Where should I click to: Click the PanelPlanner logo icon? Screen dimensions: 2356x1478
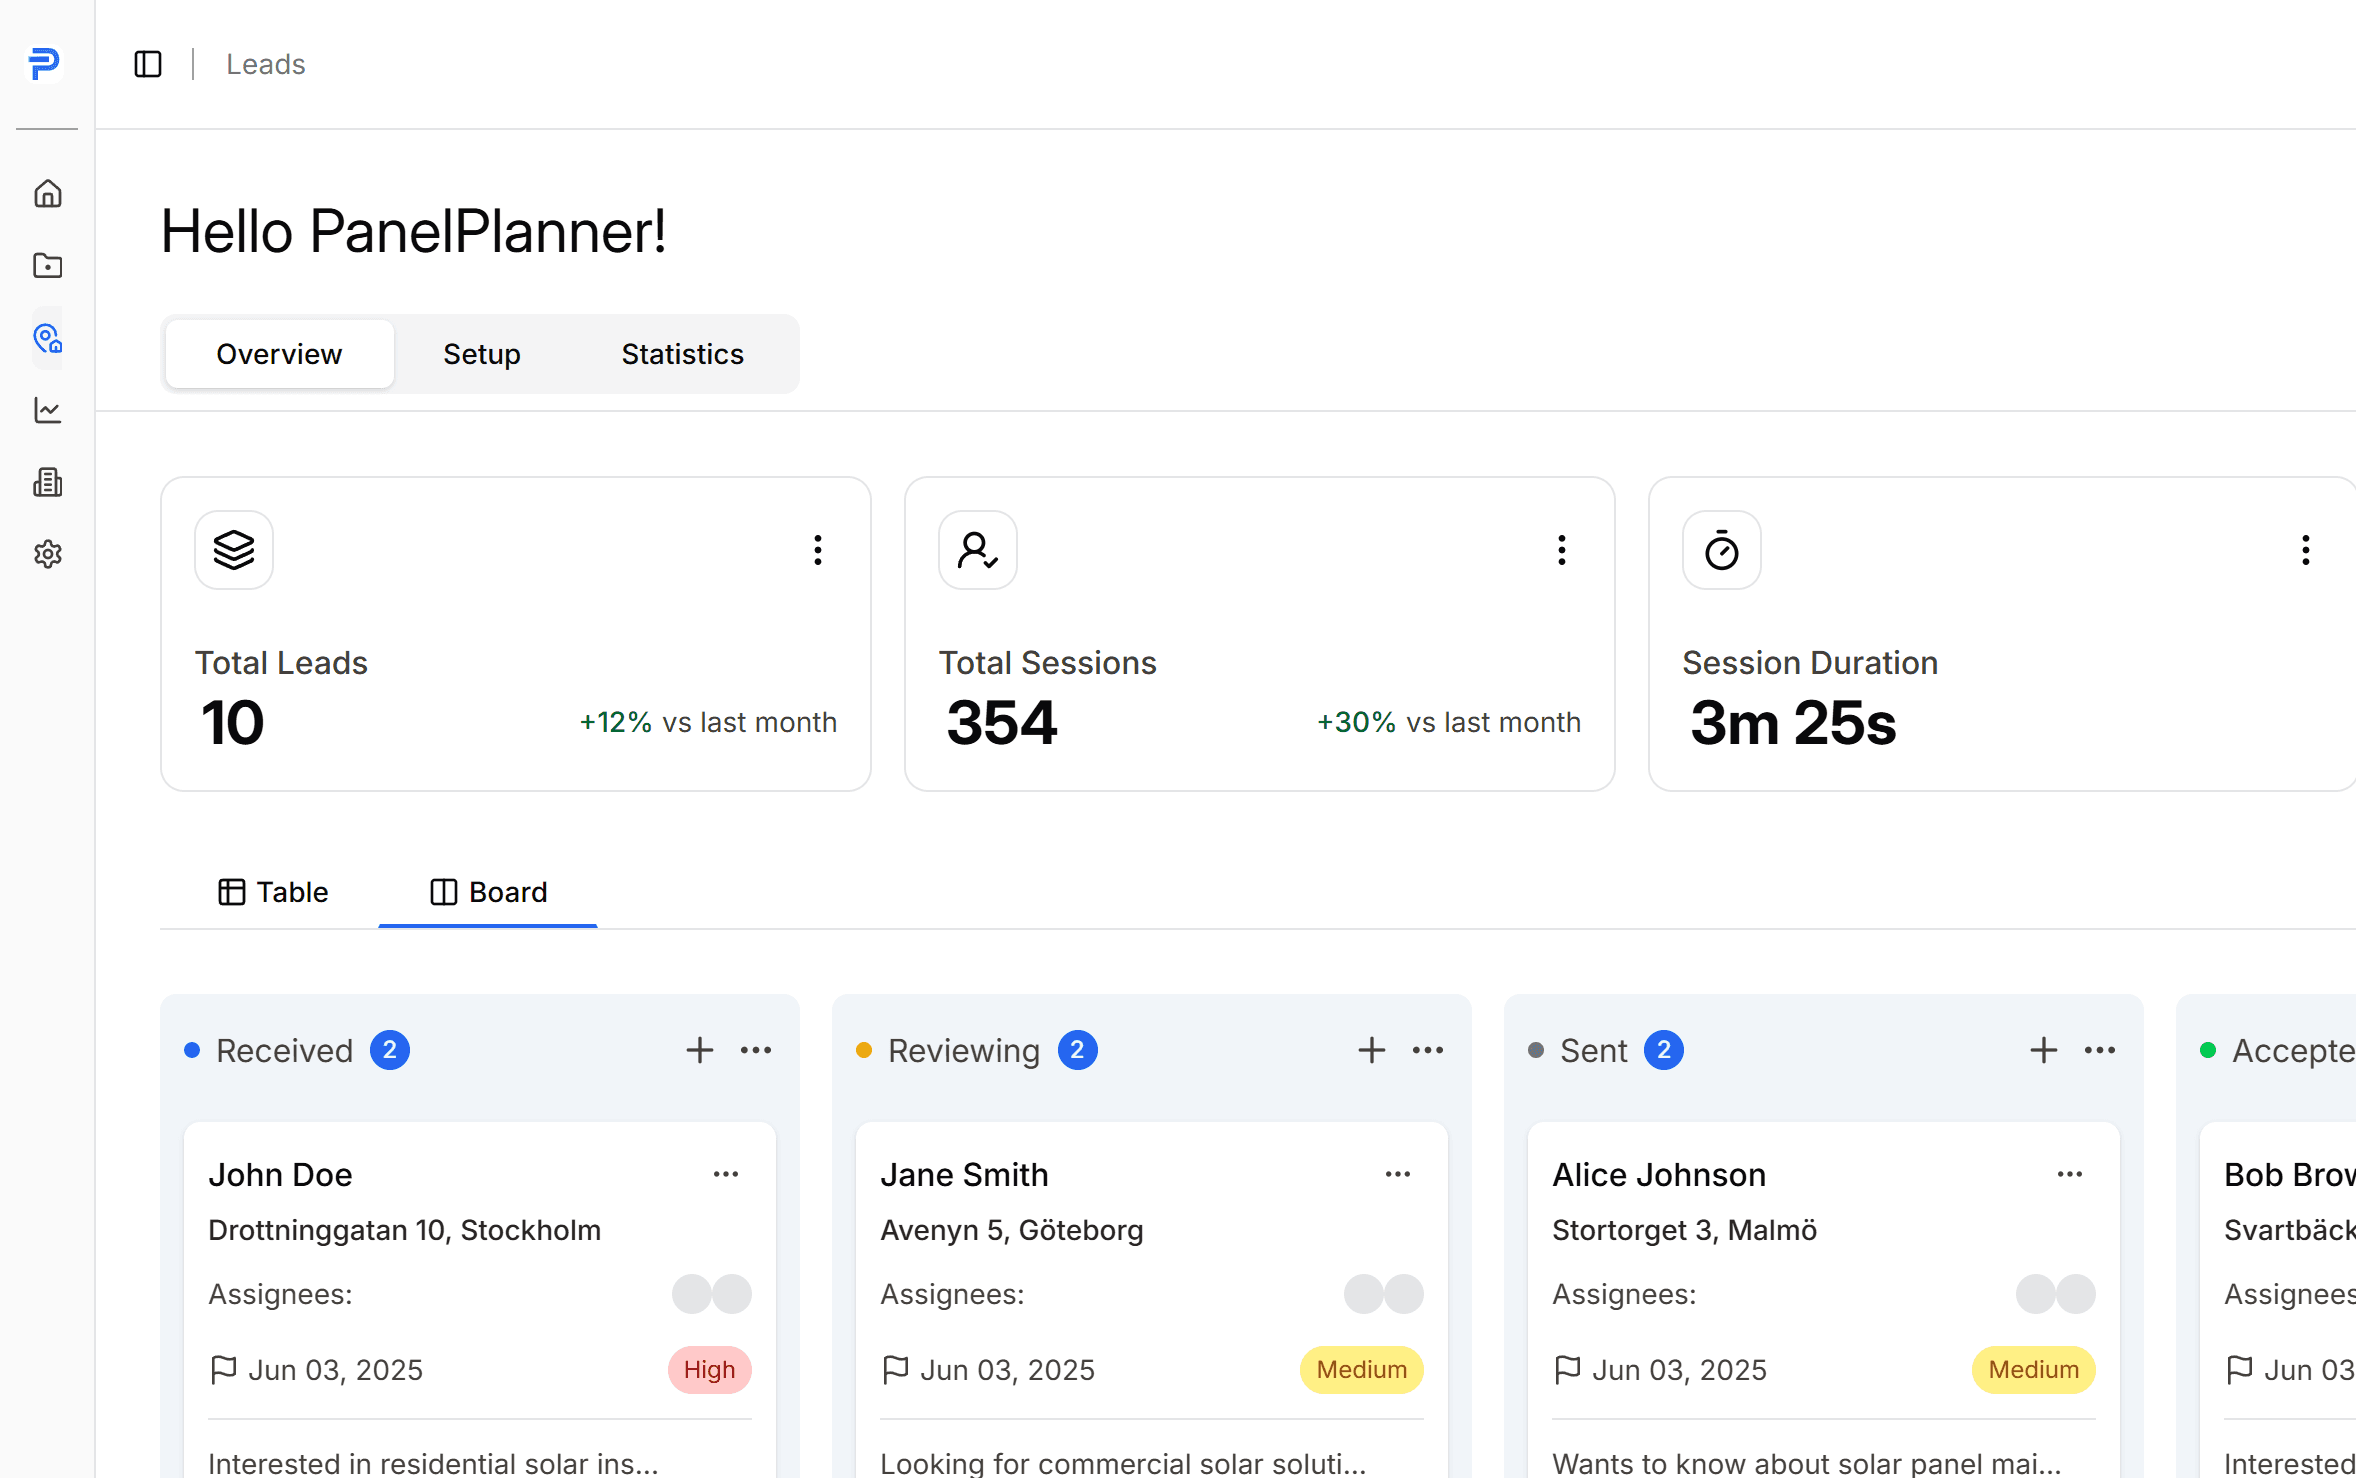[44, 64]
